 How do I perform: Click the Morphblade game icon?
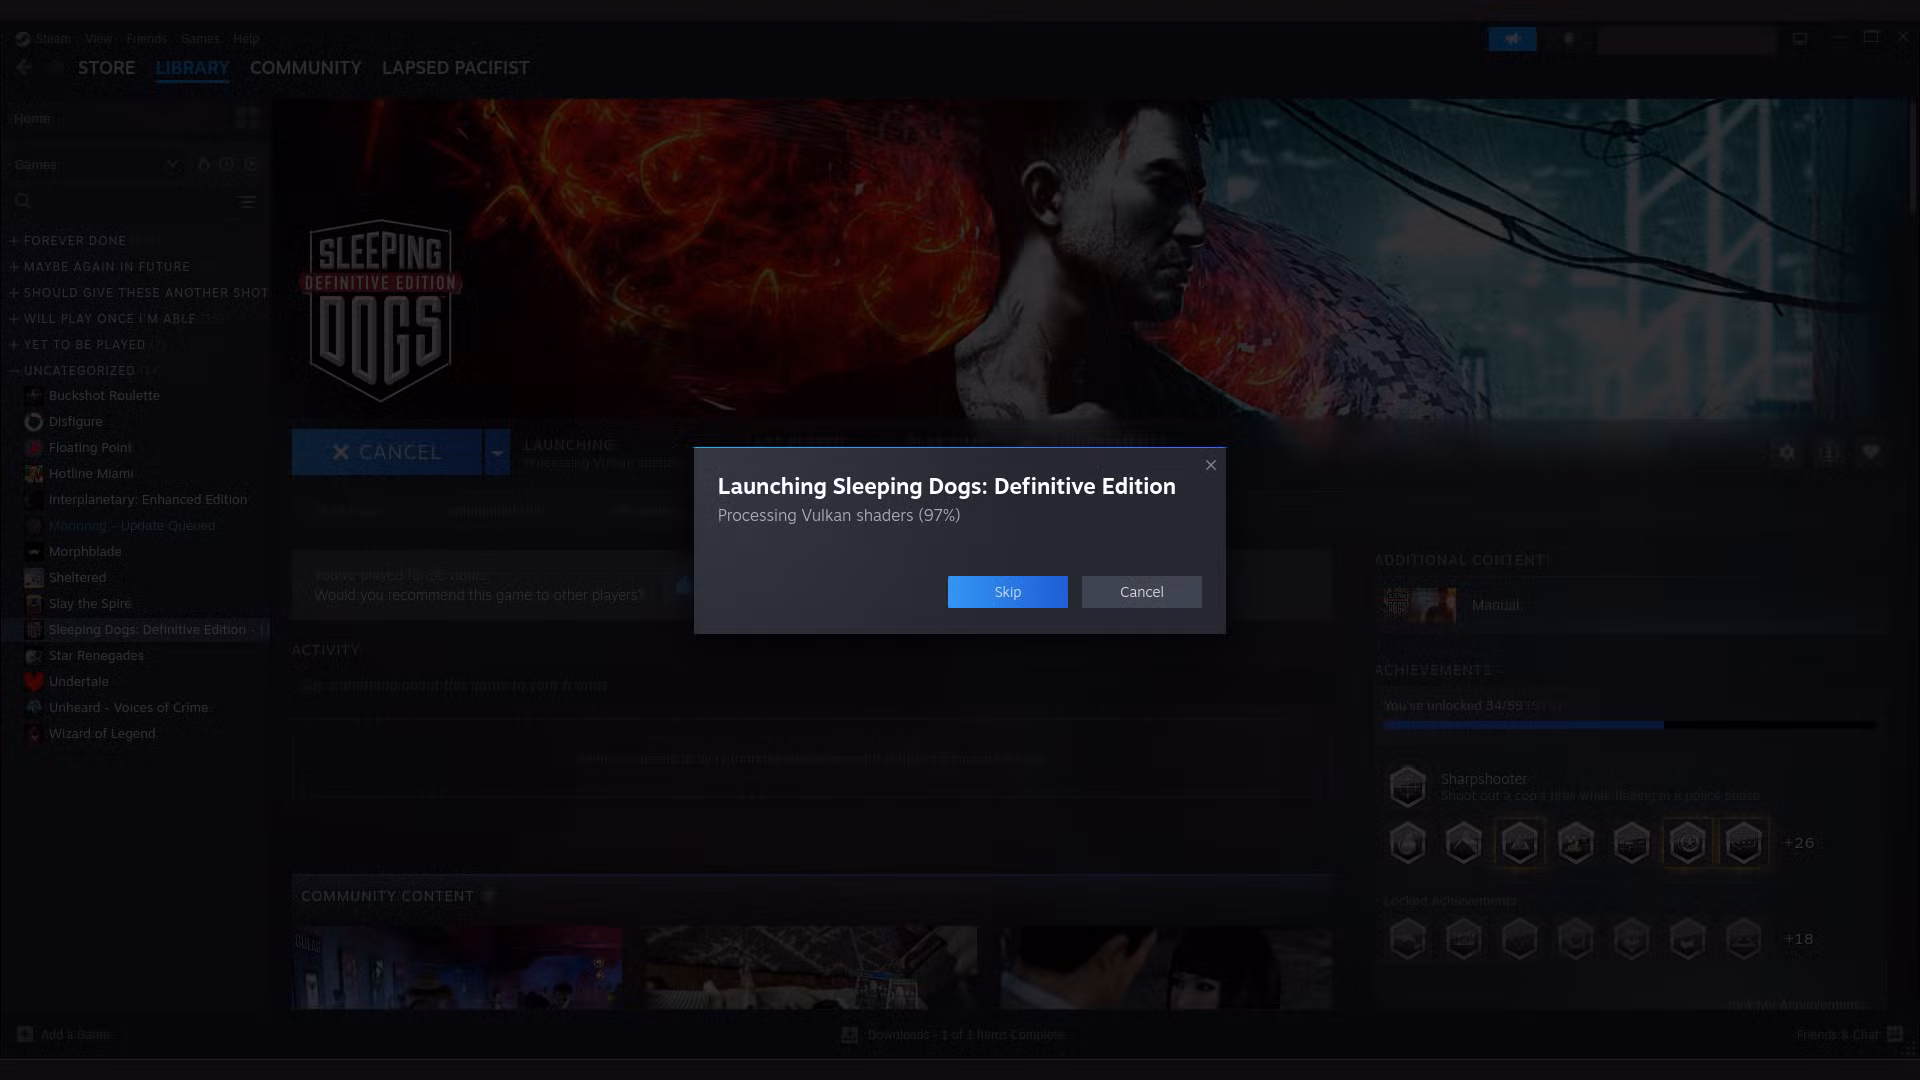point(34,552)
